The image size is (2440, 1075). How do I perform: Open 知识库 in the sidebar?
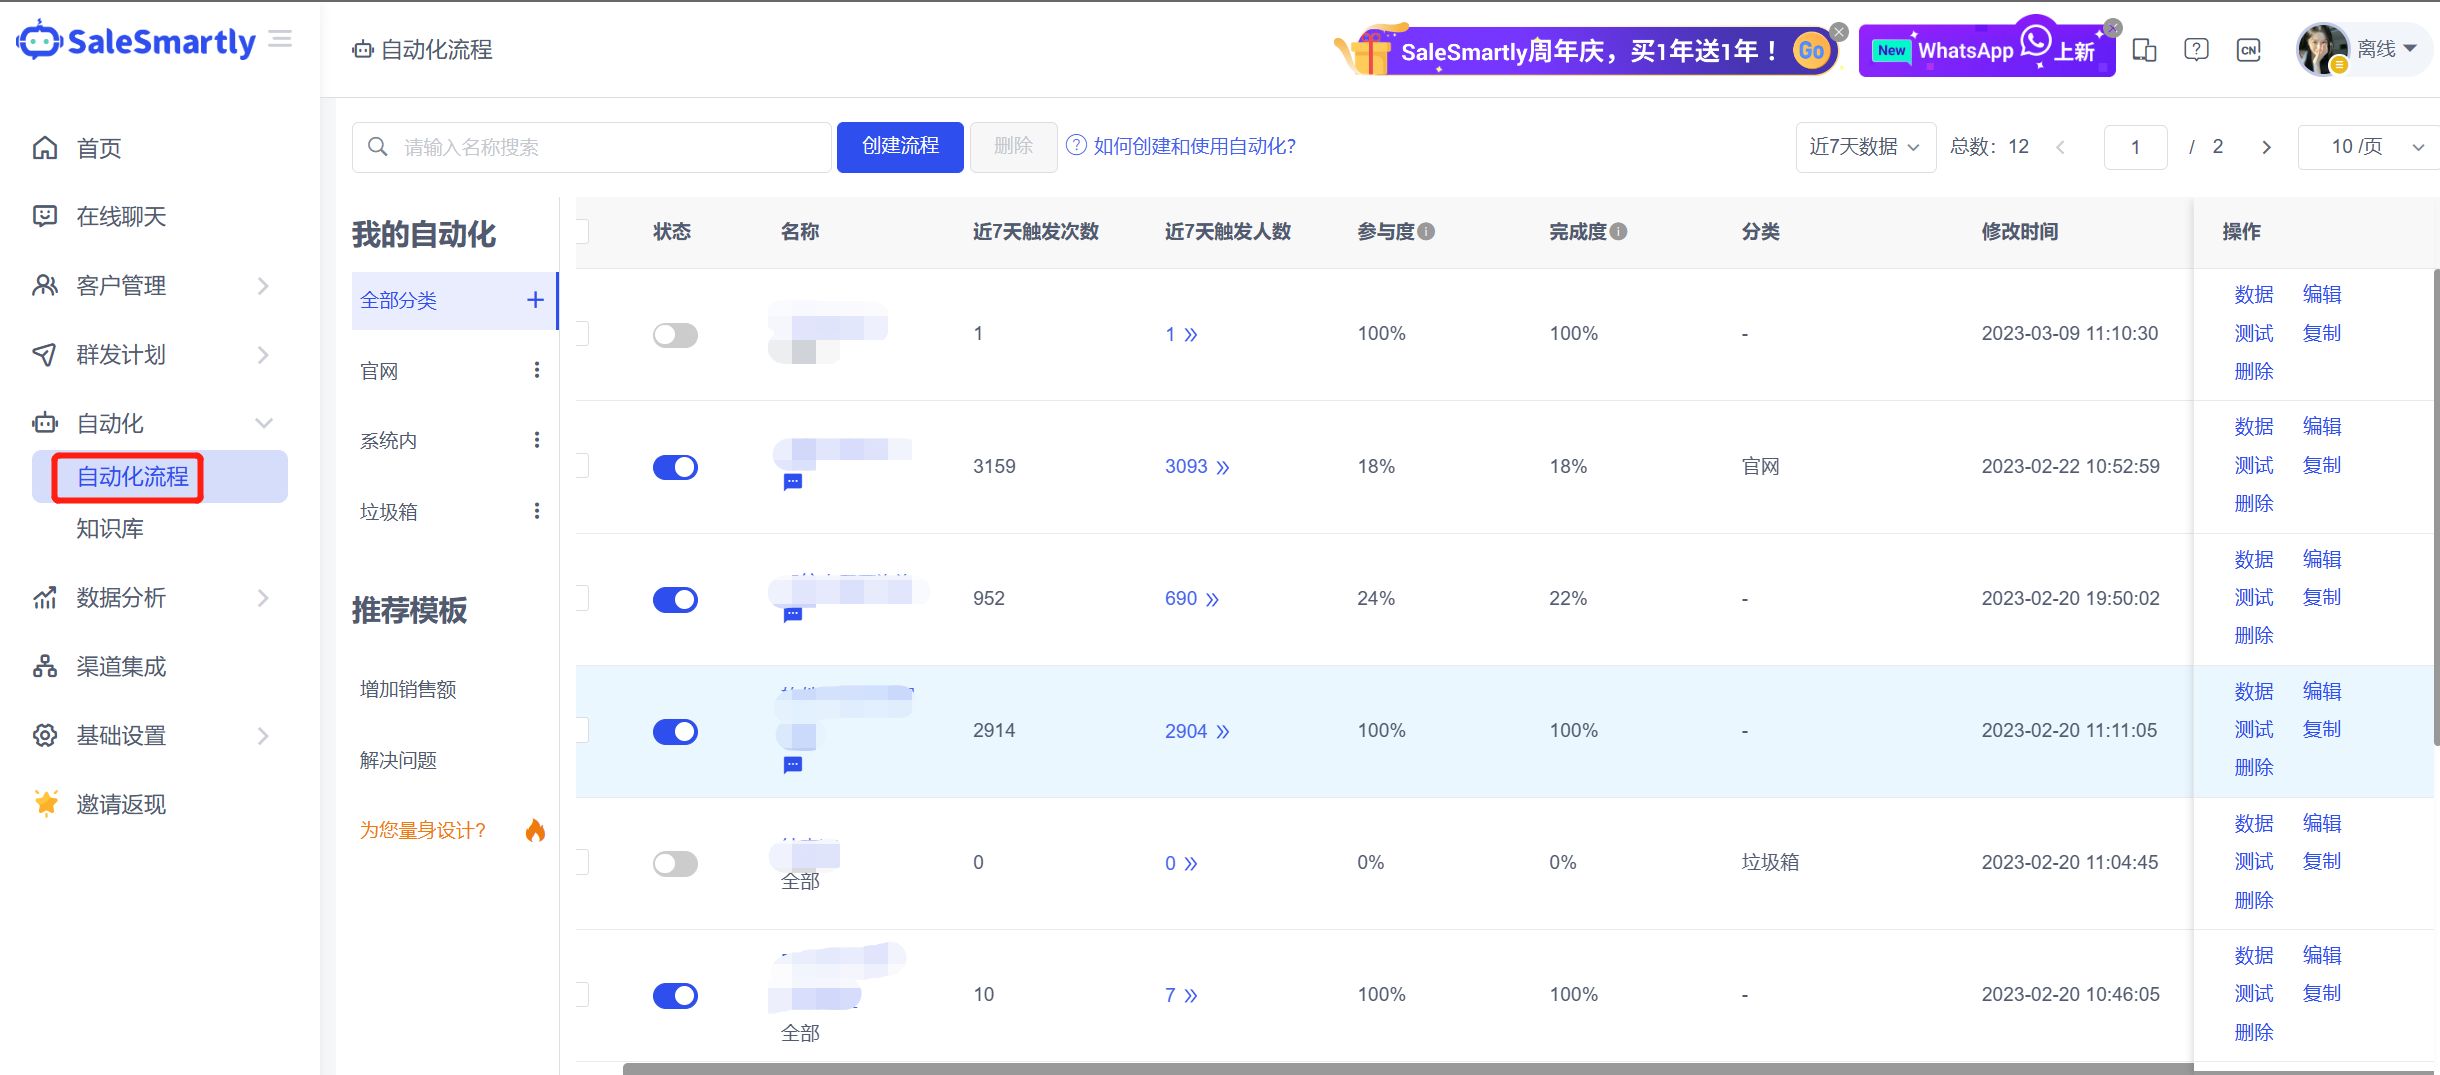click(x=110, y=528)
